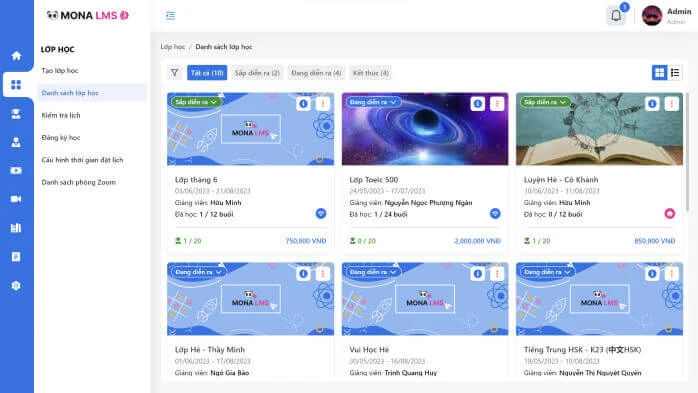Open more options for Luyện Hè - Cô Khánh

(x=672, y=104)
